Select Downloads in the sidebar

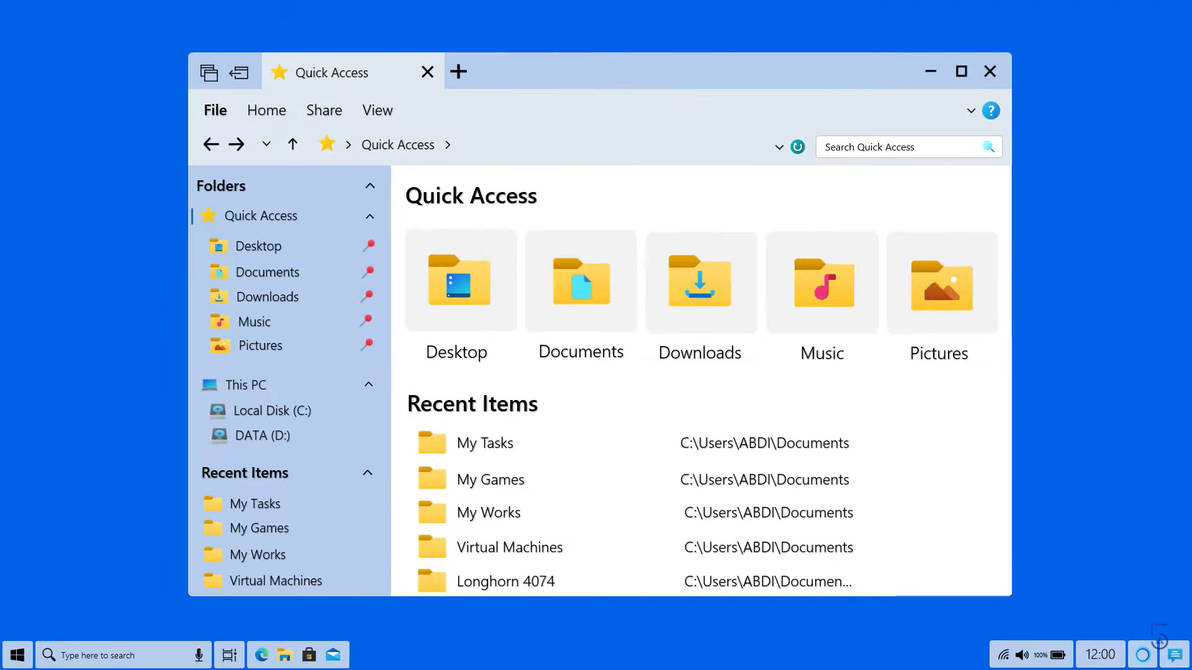(x=267, y=297)
